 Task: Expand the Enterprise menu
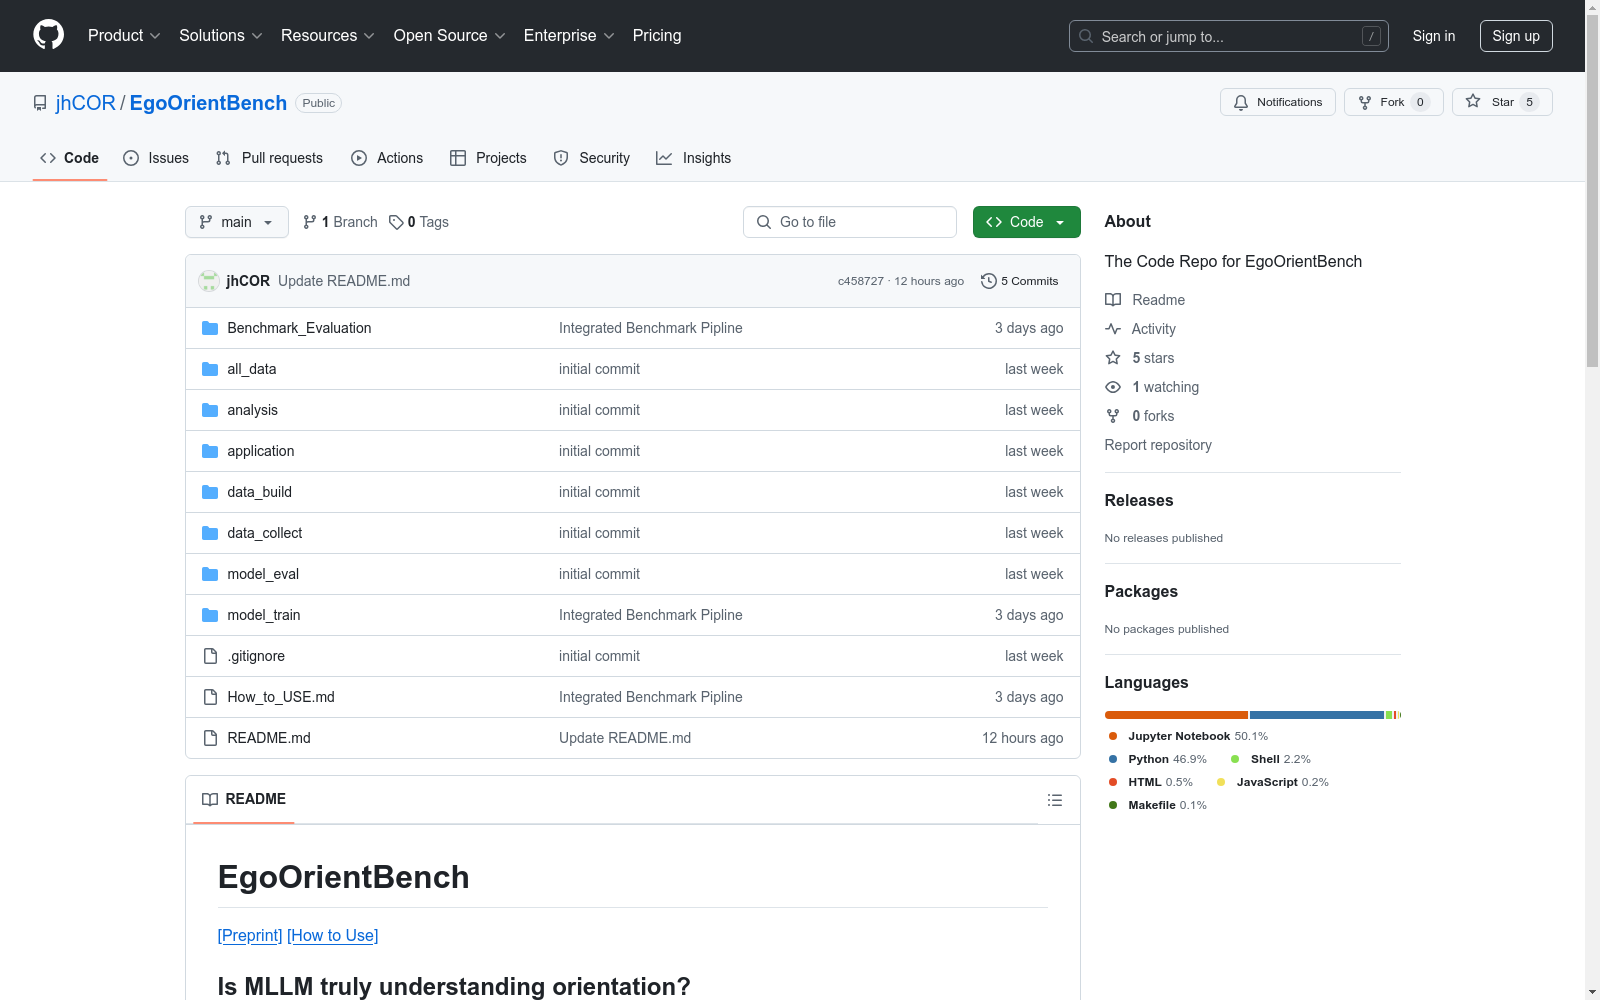[569, 35]
